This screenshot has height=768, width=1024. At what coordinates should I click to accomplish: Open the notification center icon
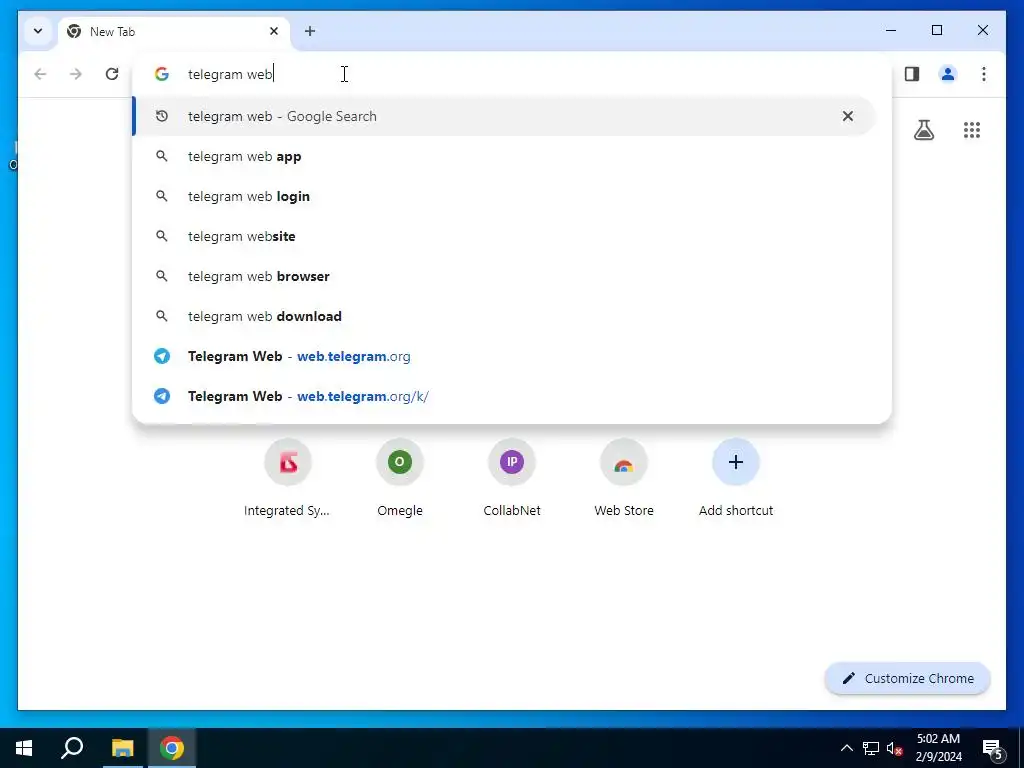click(x=993, y=748)
